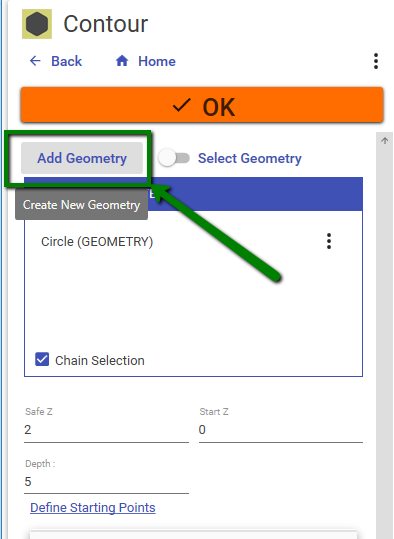The height and width of the screenshot is (539, 394).
Task: Toggle the Select Geometry switch
Action: tap(174, 158)
